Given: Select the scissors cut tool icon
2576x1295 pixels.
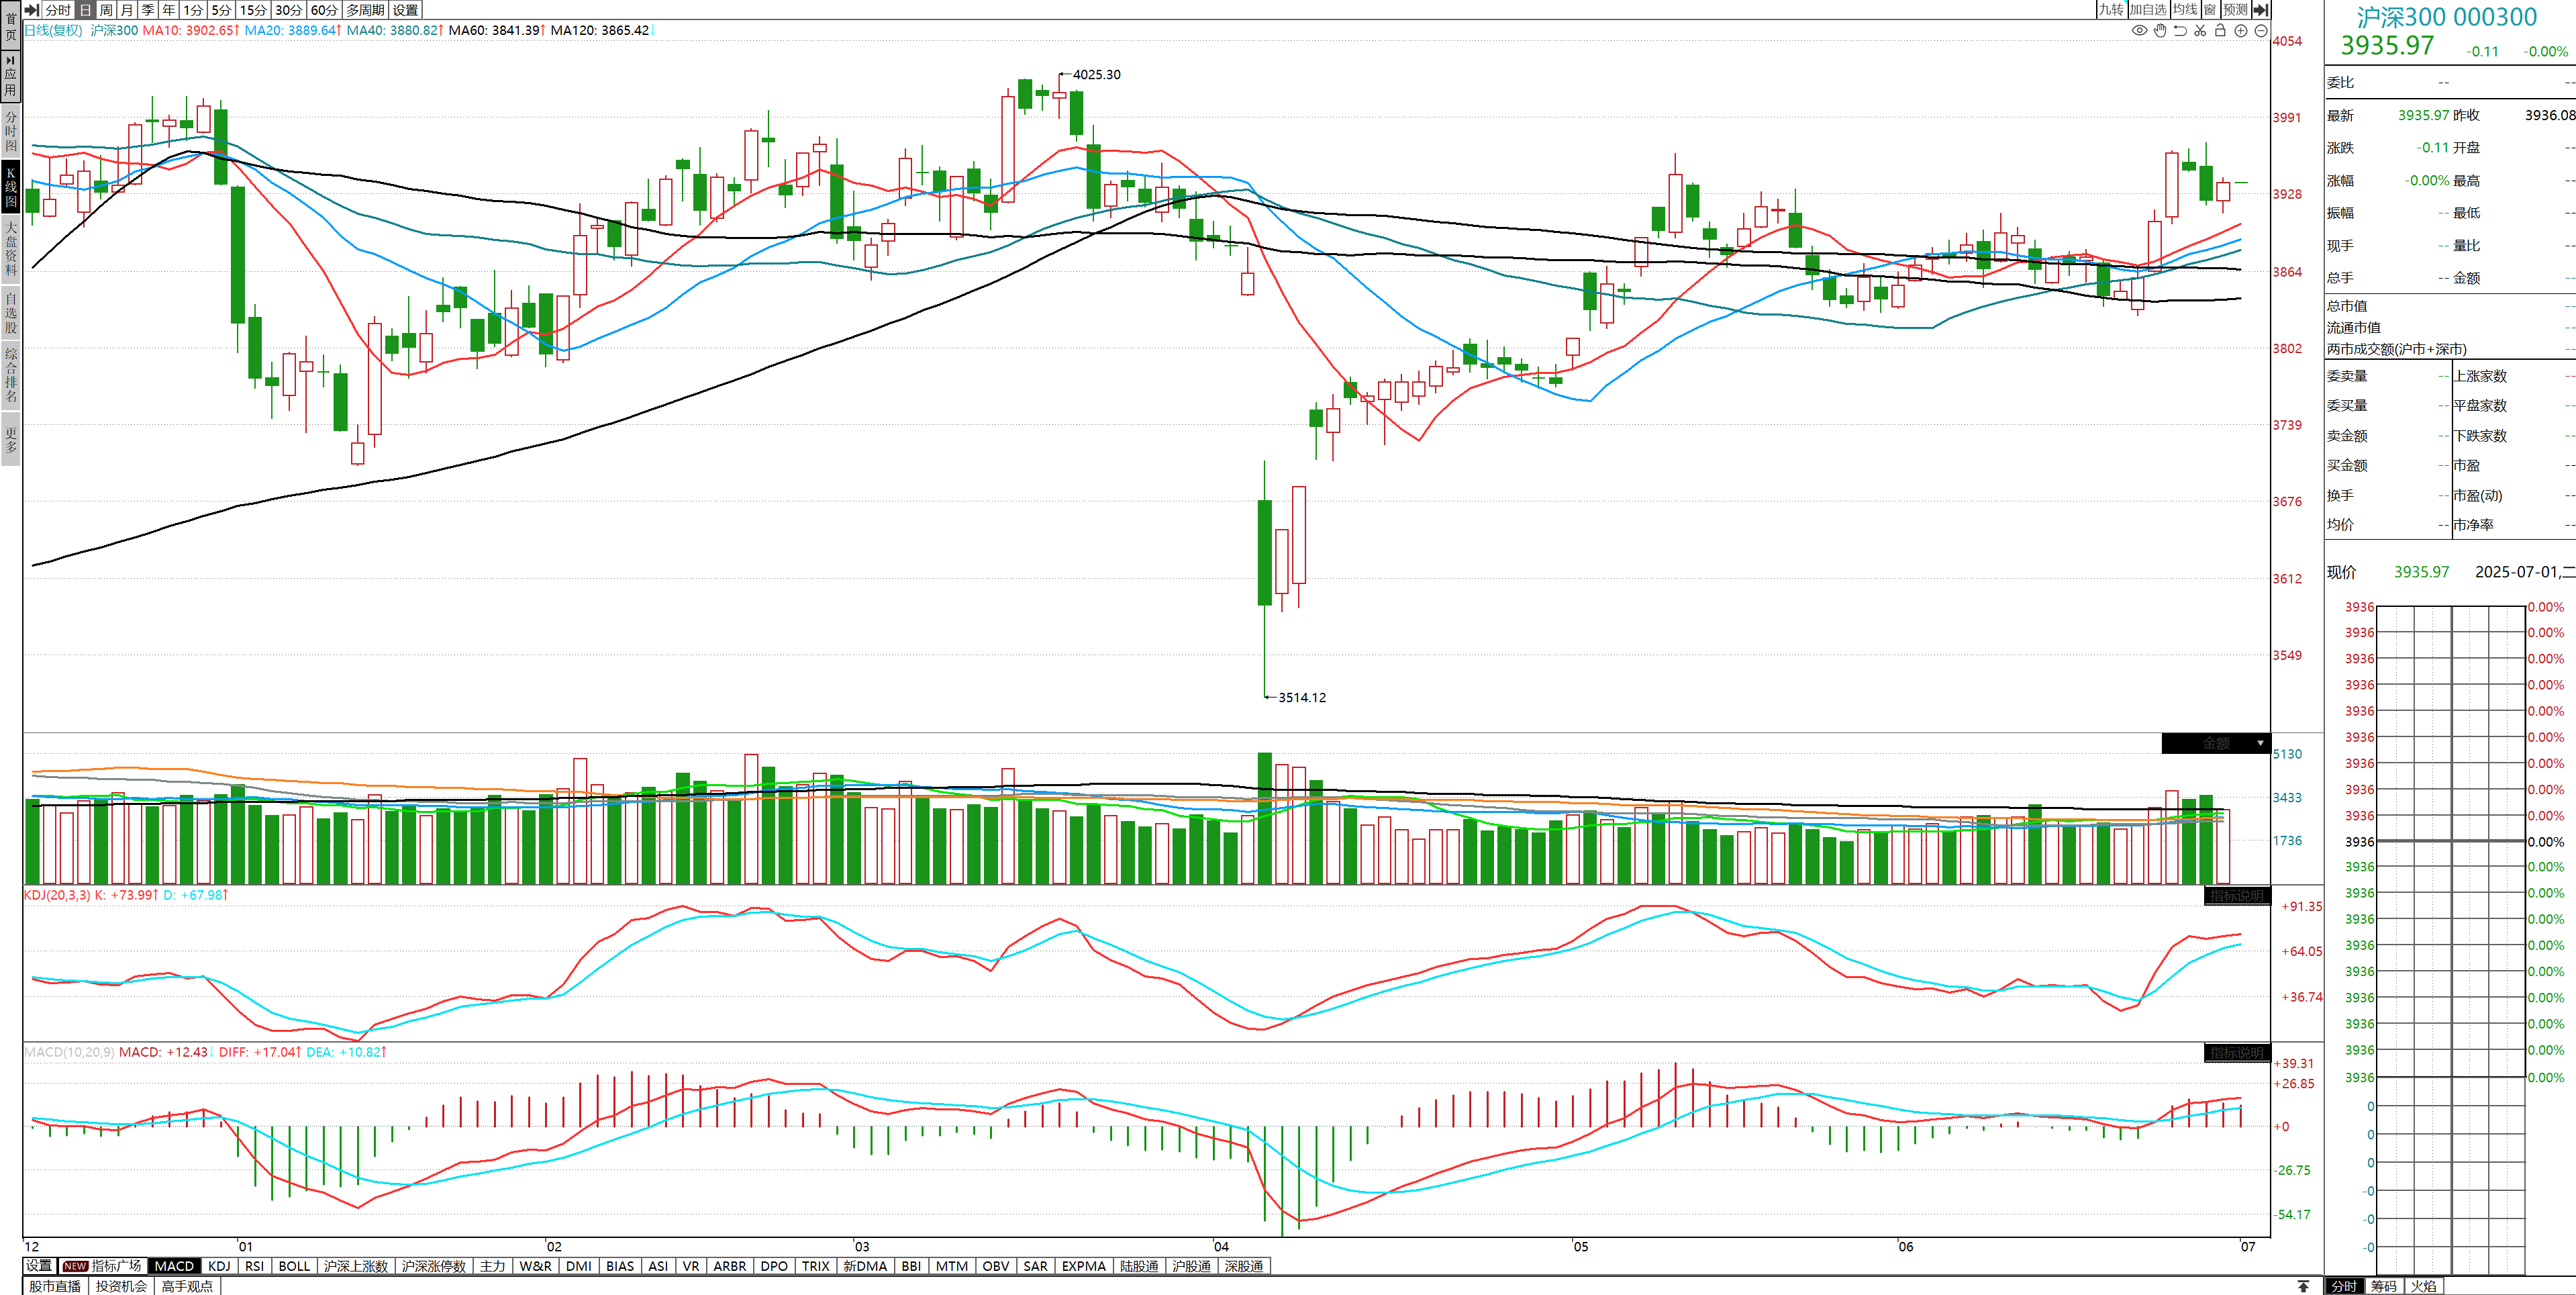Looking at the screenshot, I should (x=2200, y=30).
